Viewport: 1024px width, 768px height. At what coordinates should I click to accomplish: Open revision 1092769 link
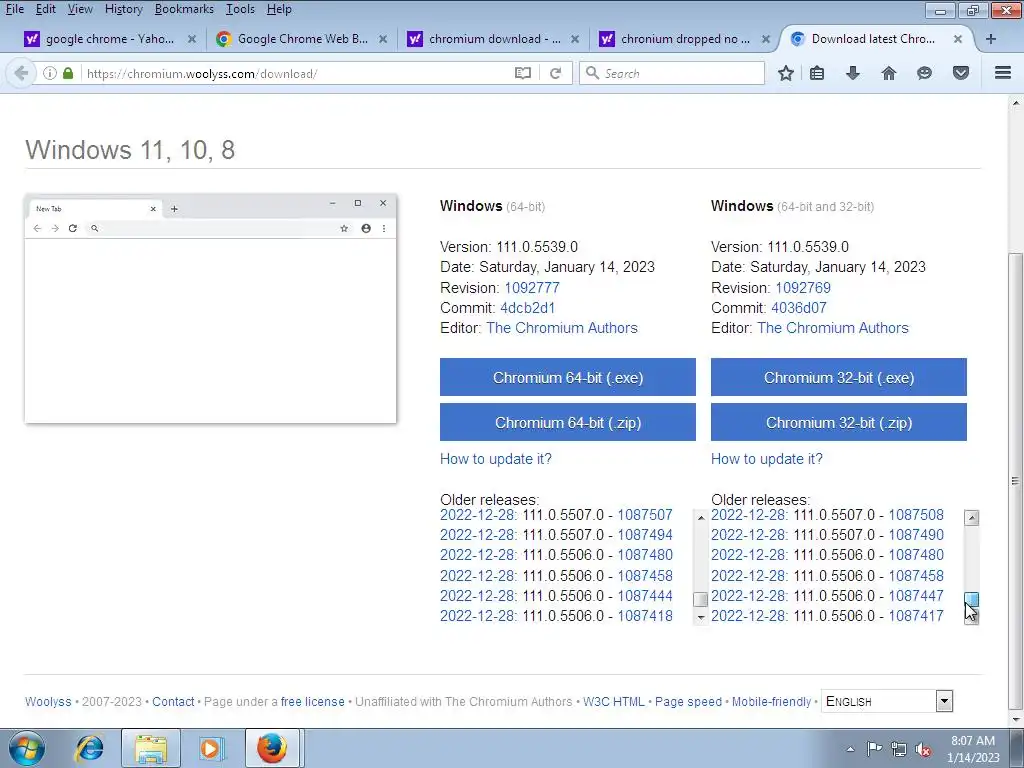pyautogui.click(x=803, y=287)
